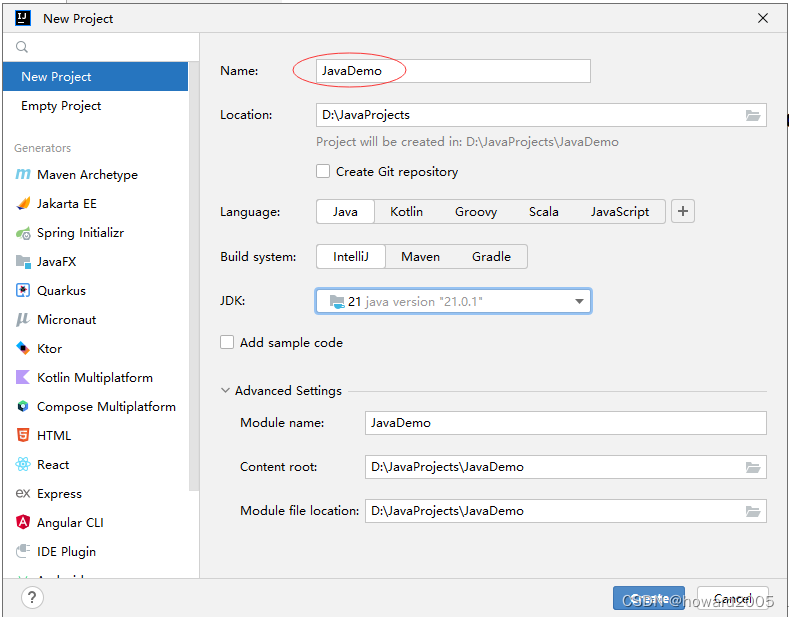Click the Maven Archetype generator icon
This screenshot has height=617, width=789.
23,174
